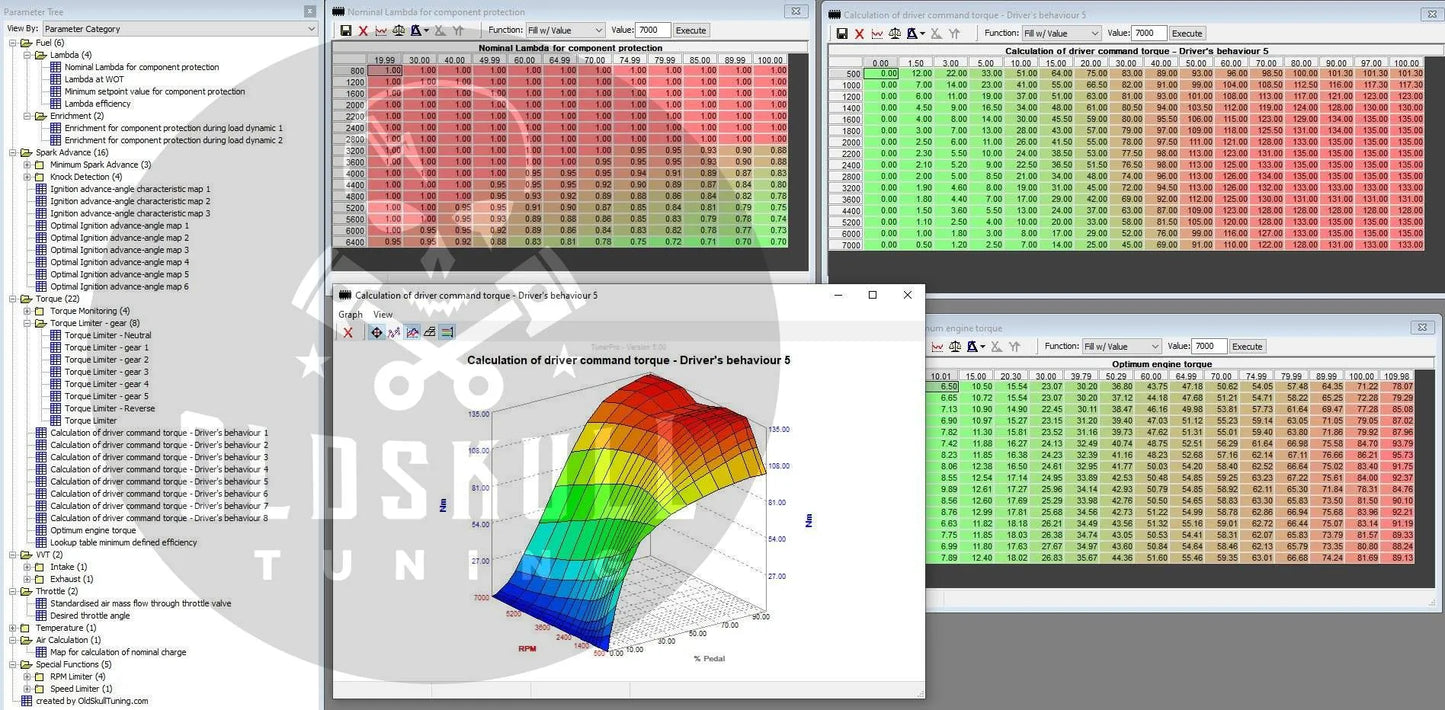Toggle the line plot mode icon in graph toolbar
The height and width of the screenshot is (710, 1445).
(394, 332)
